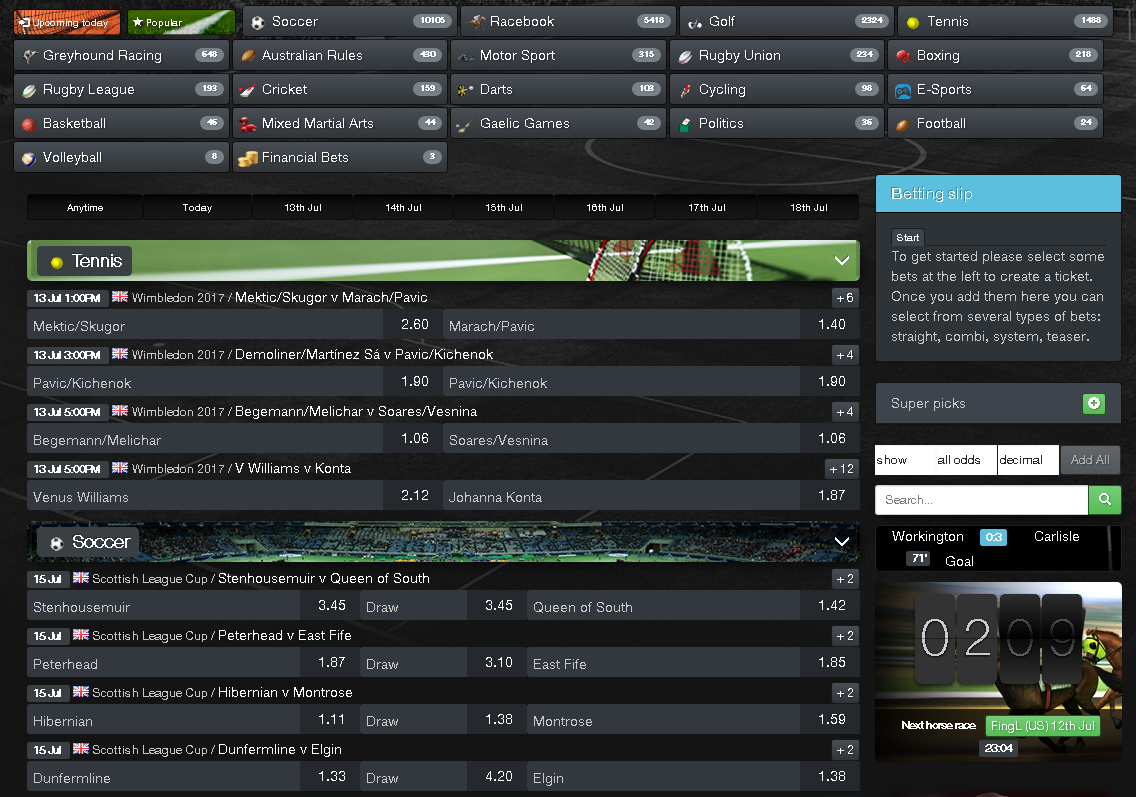Screen dimensions: 1136x797
Task: Click the Search input field
Action: 982,500
